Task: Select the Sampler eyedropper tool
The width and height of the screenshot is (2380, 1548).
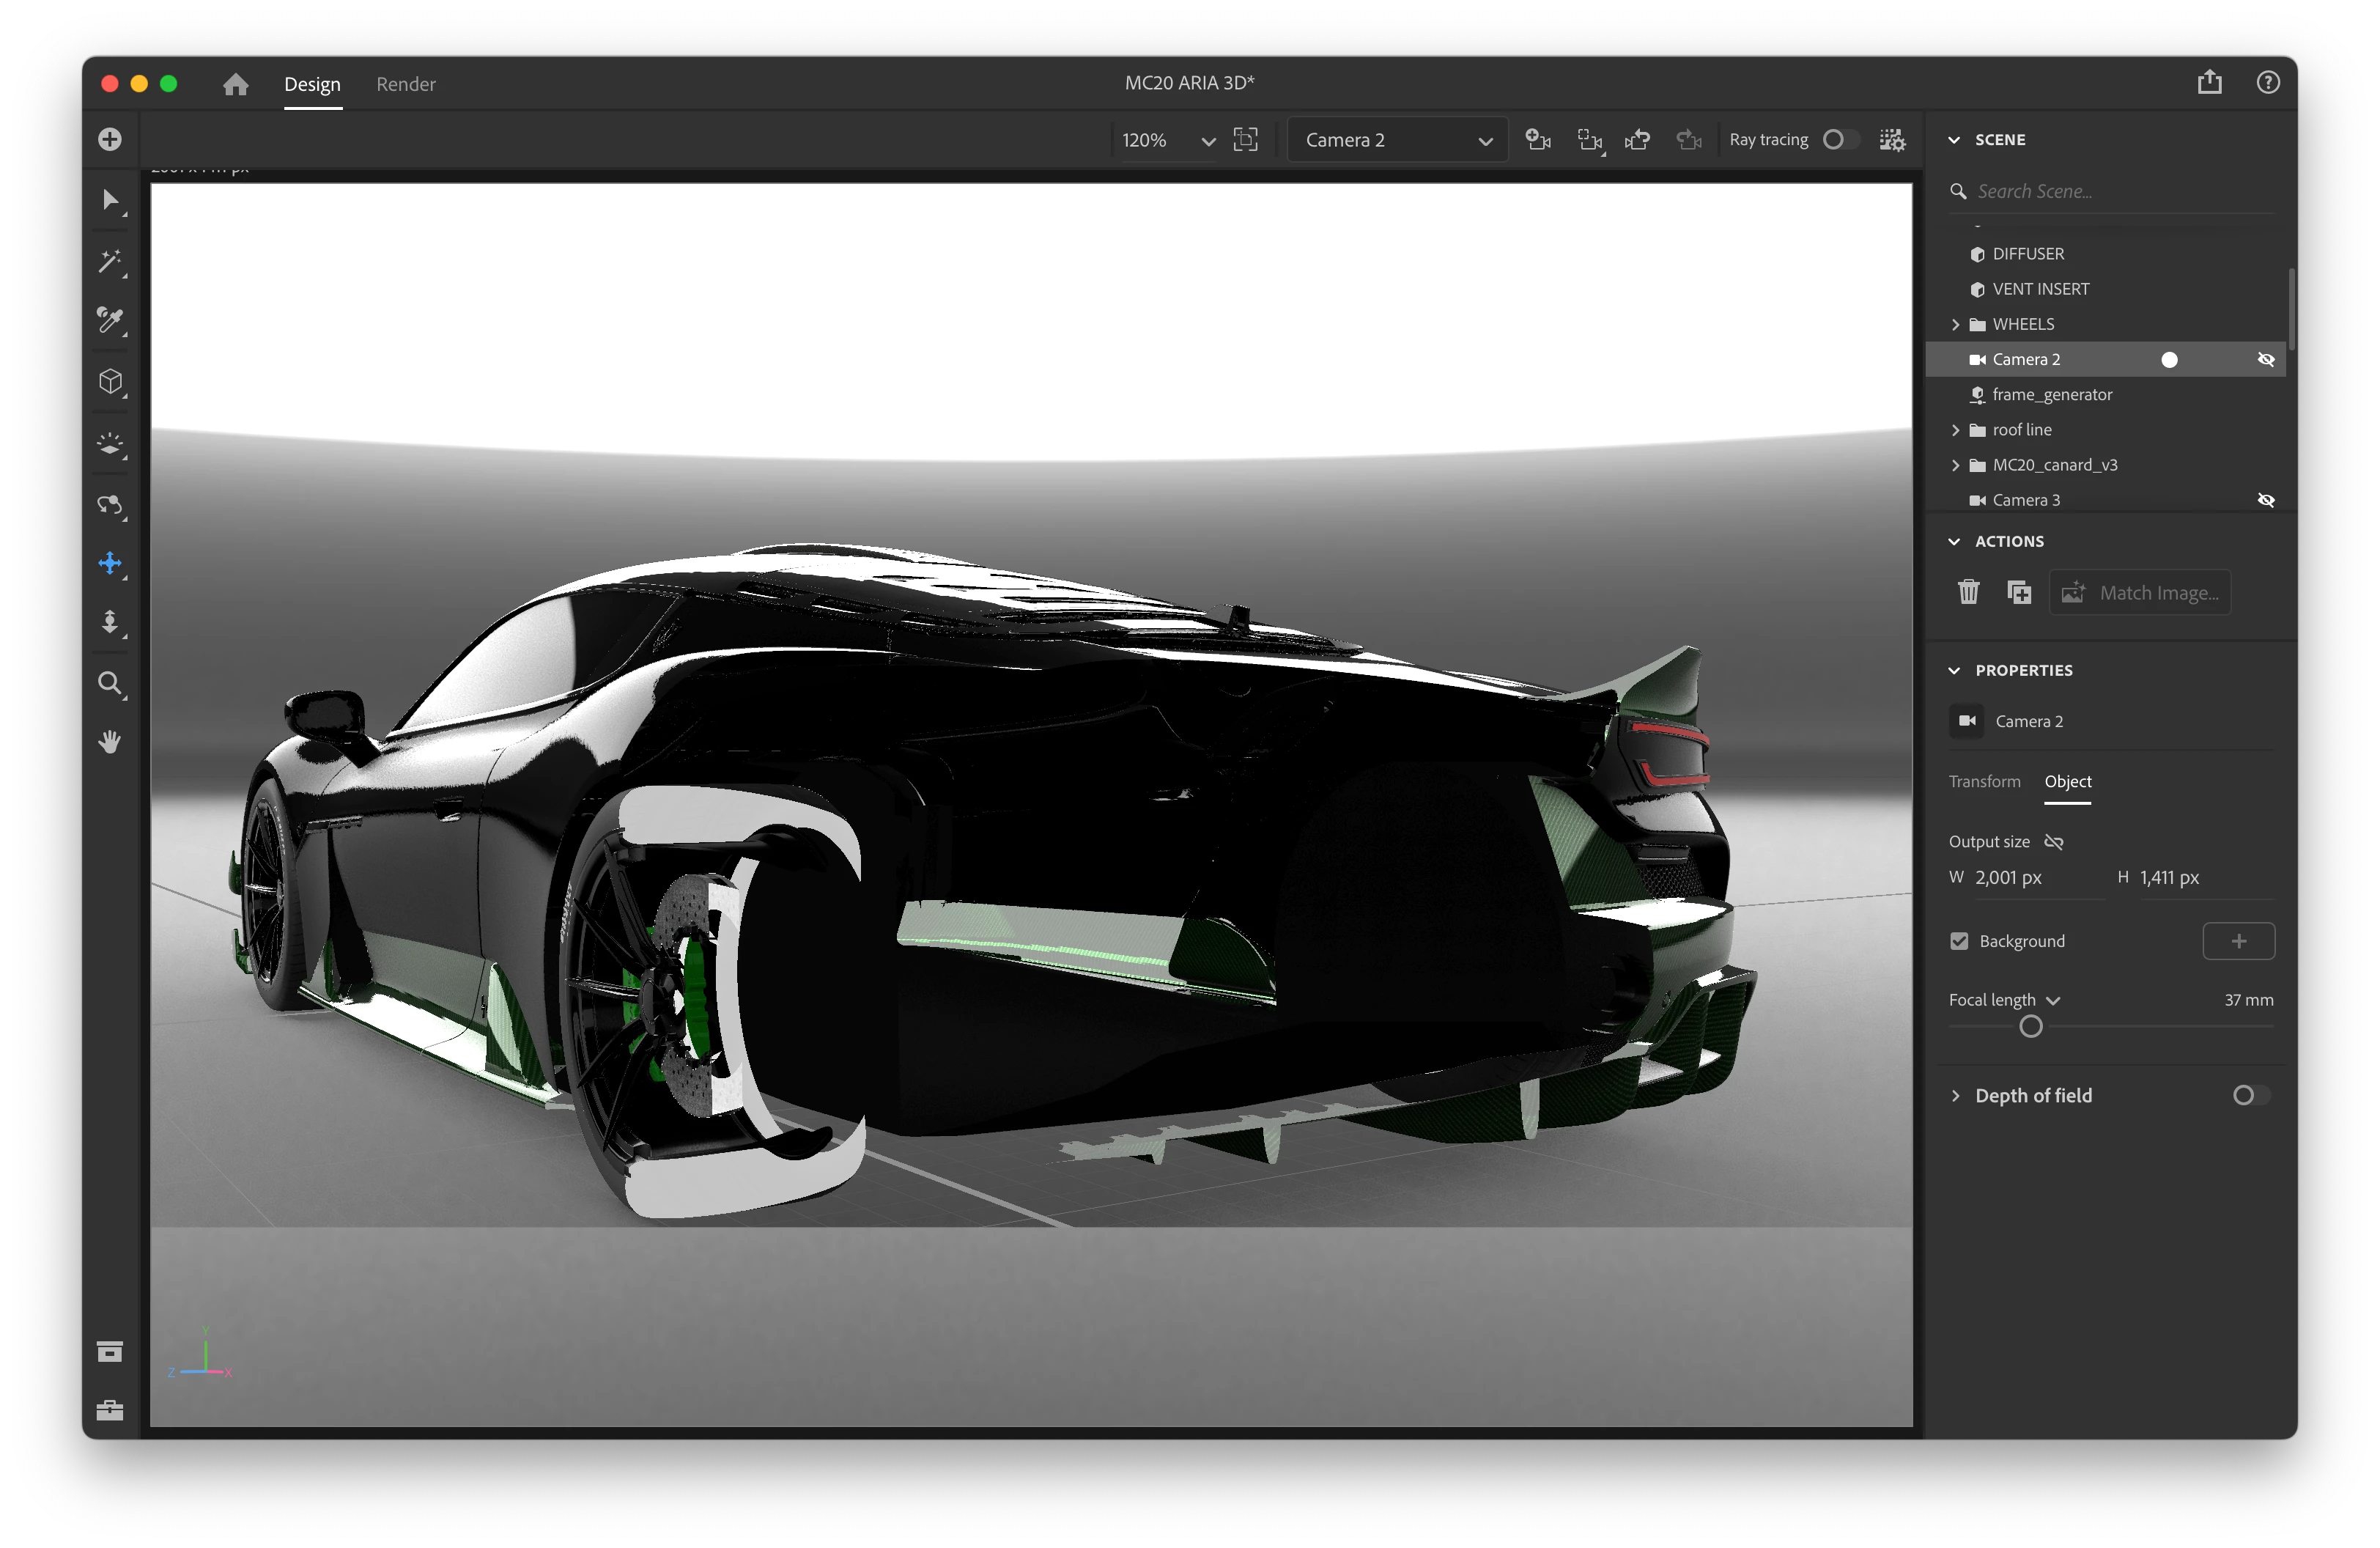Action: pos(110,320)
